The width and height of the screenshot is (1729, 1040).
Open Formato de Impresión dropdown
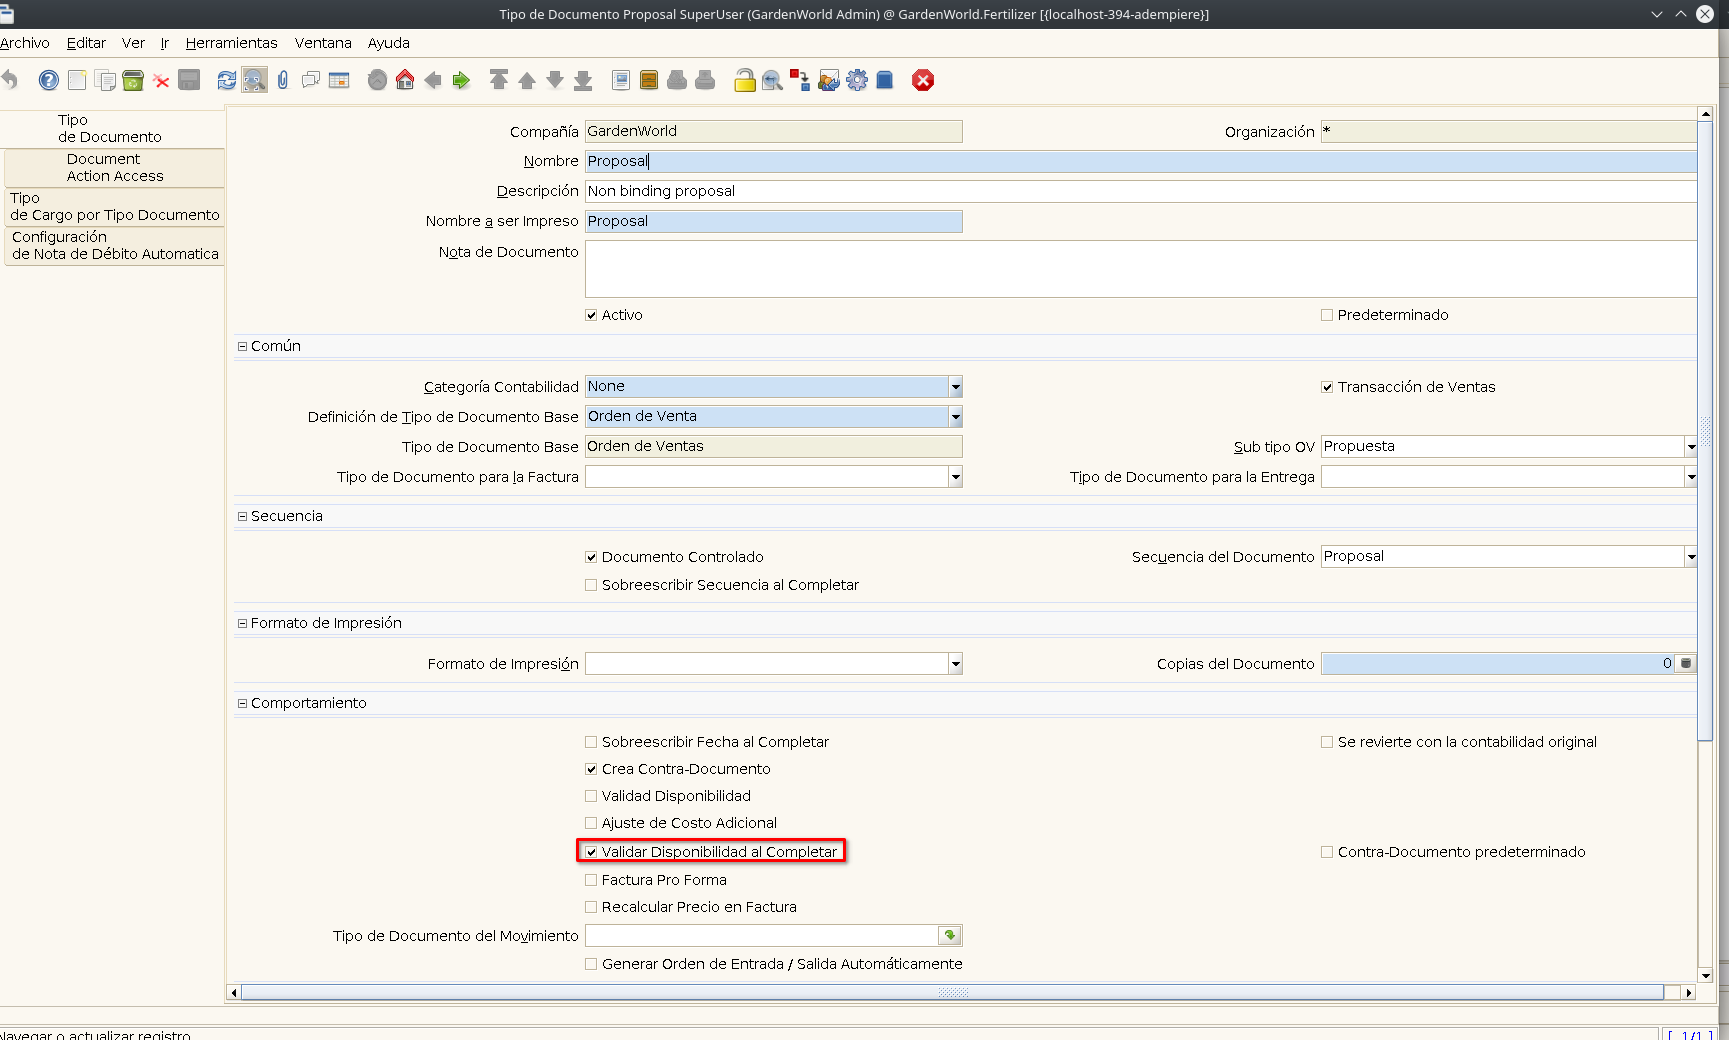click(955, 664)
